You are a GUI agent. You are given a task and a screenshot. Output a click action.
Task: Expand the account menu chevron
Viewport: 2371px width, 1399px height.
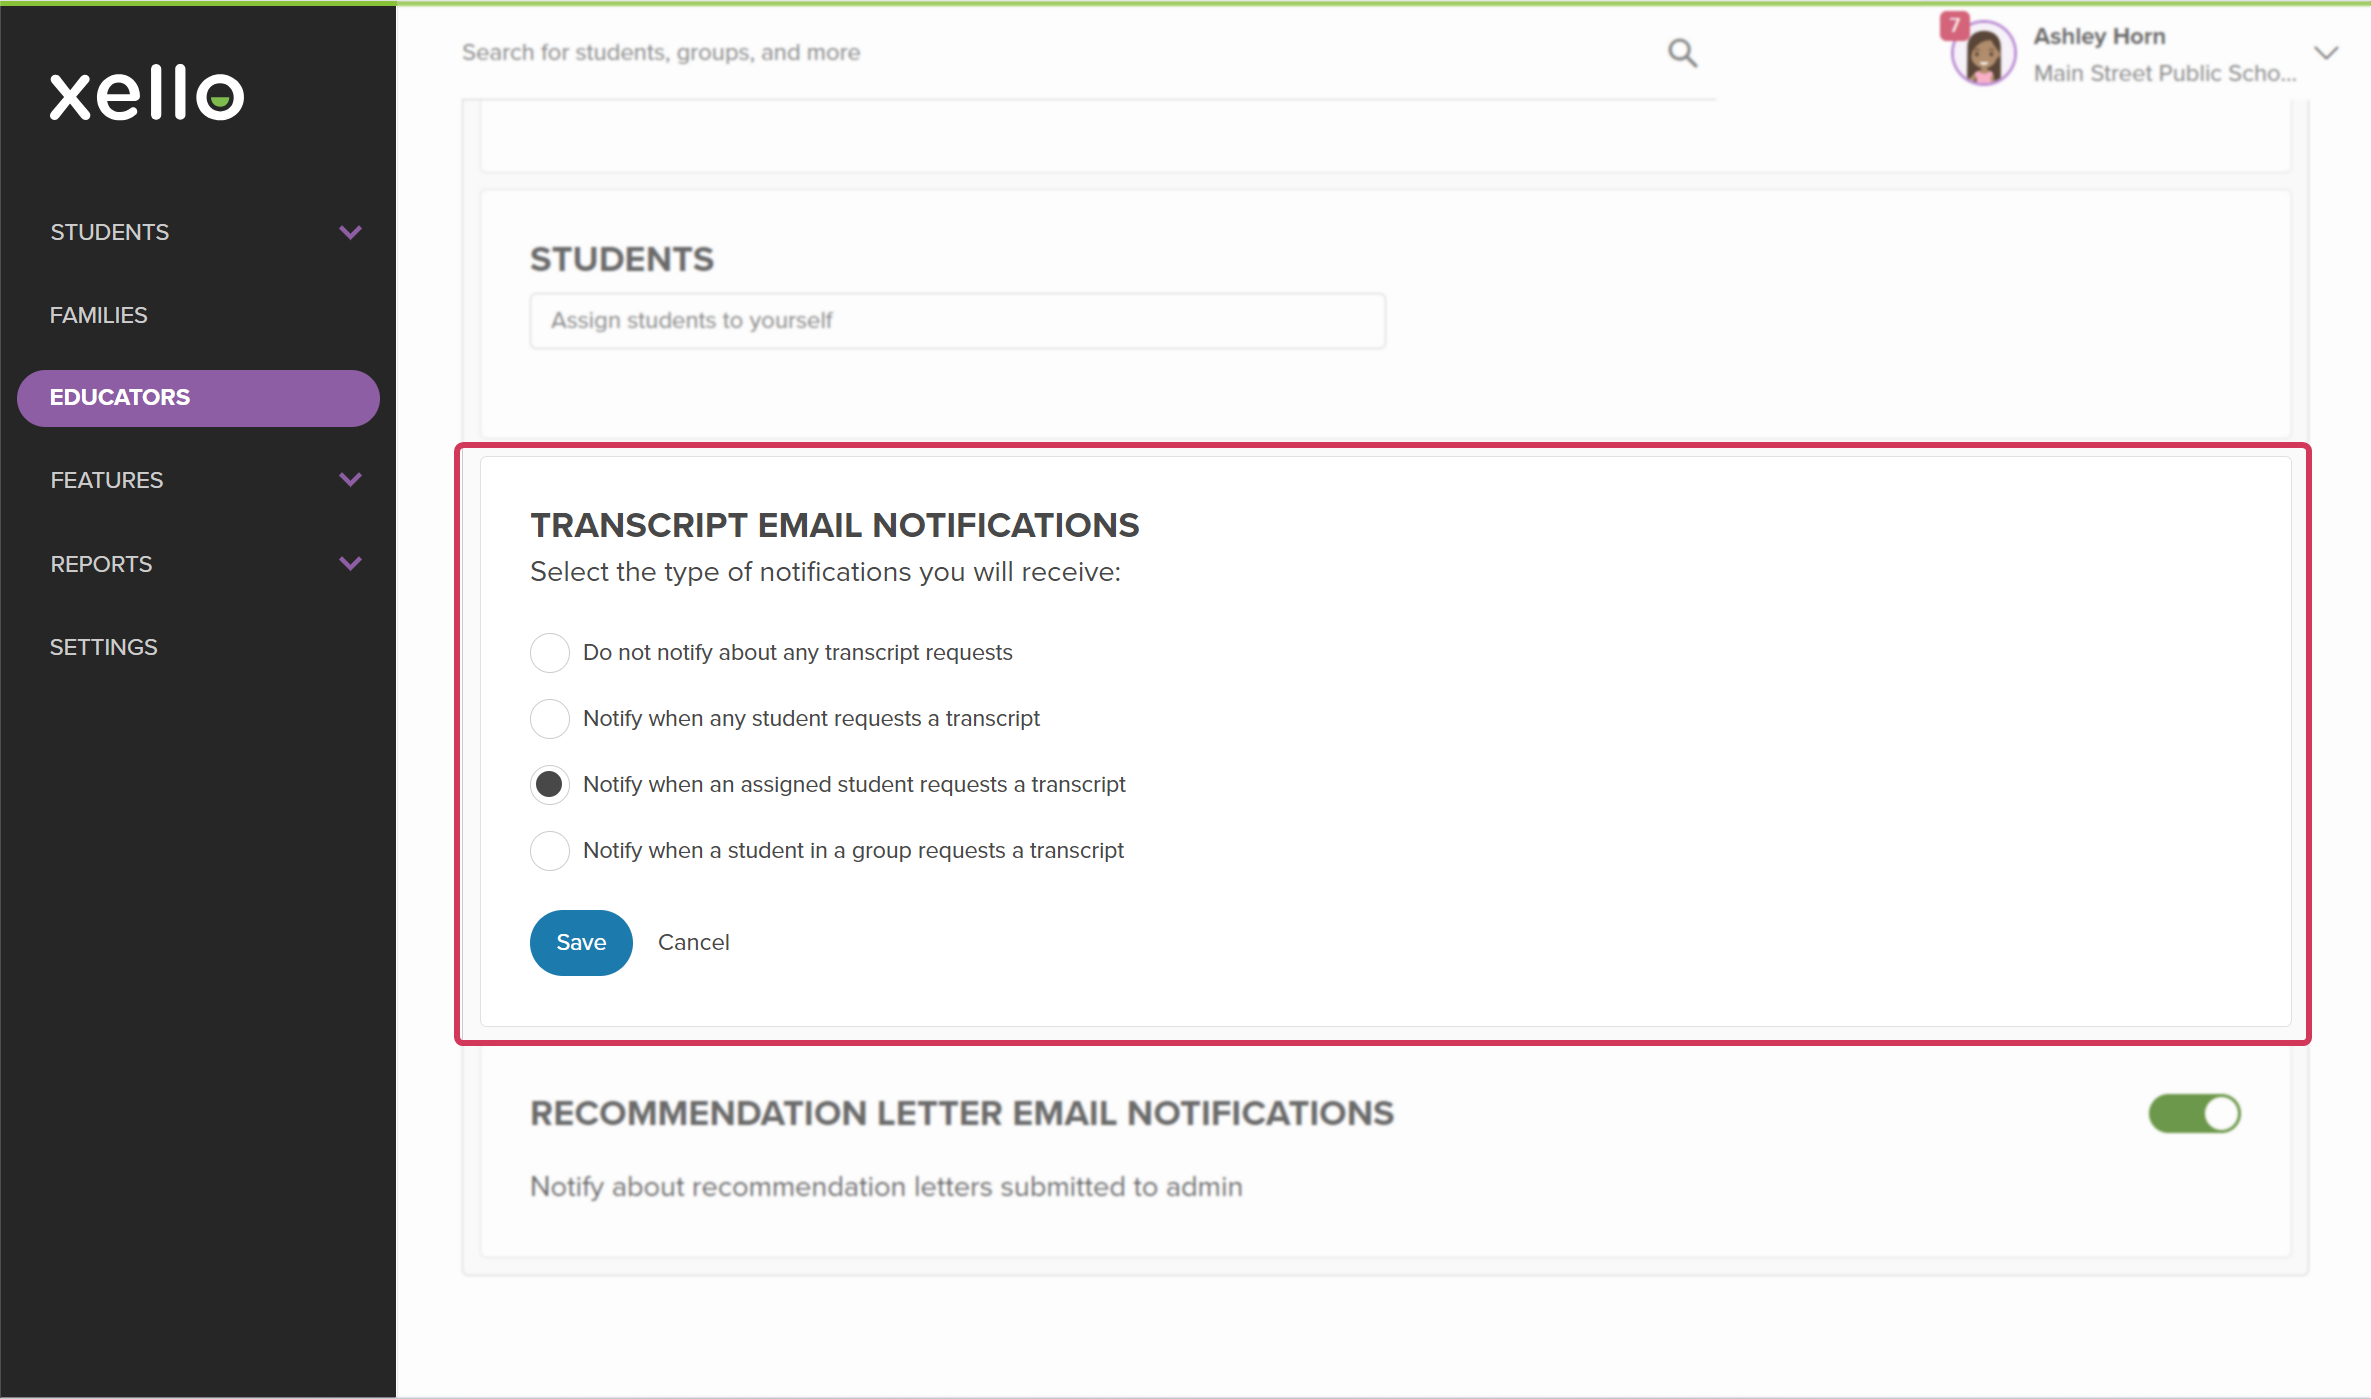(x=2326, y=53)
